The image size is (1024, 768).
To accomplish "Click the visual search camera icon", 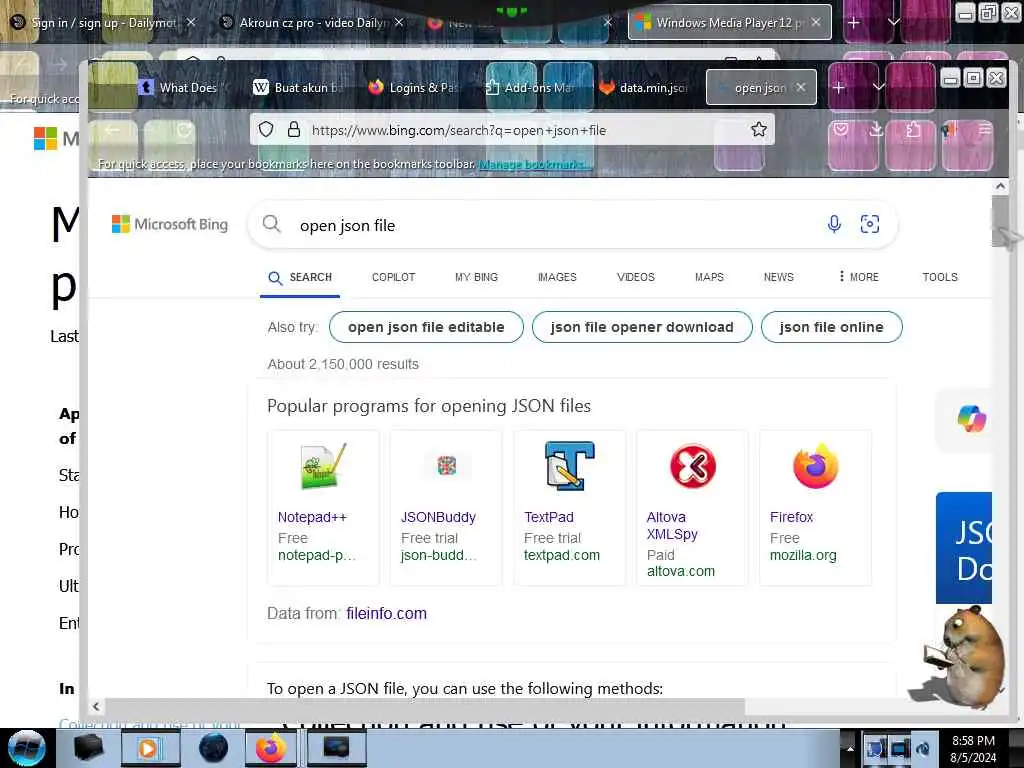I will (869, 224).
